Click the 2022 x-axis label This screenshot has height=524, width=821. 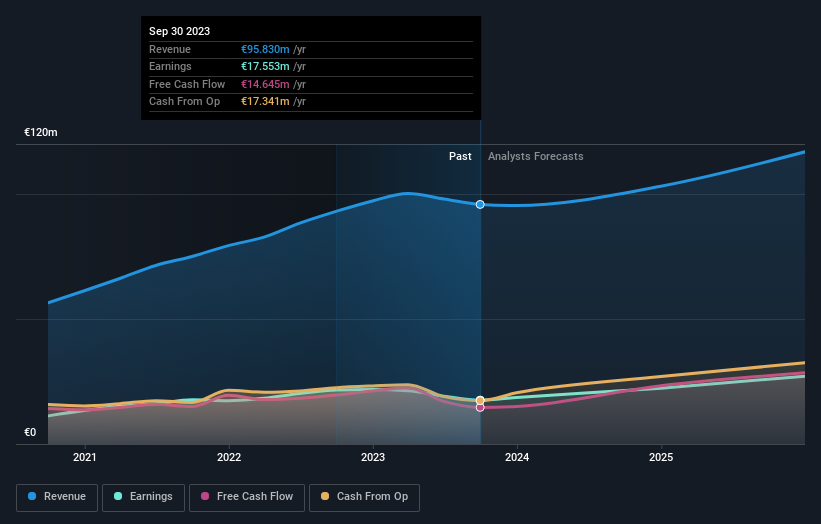[229, 457]
